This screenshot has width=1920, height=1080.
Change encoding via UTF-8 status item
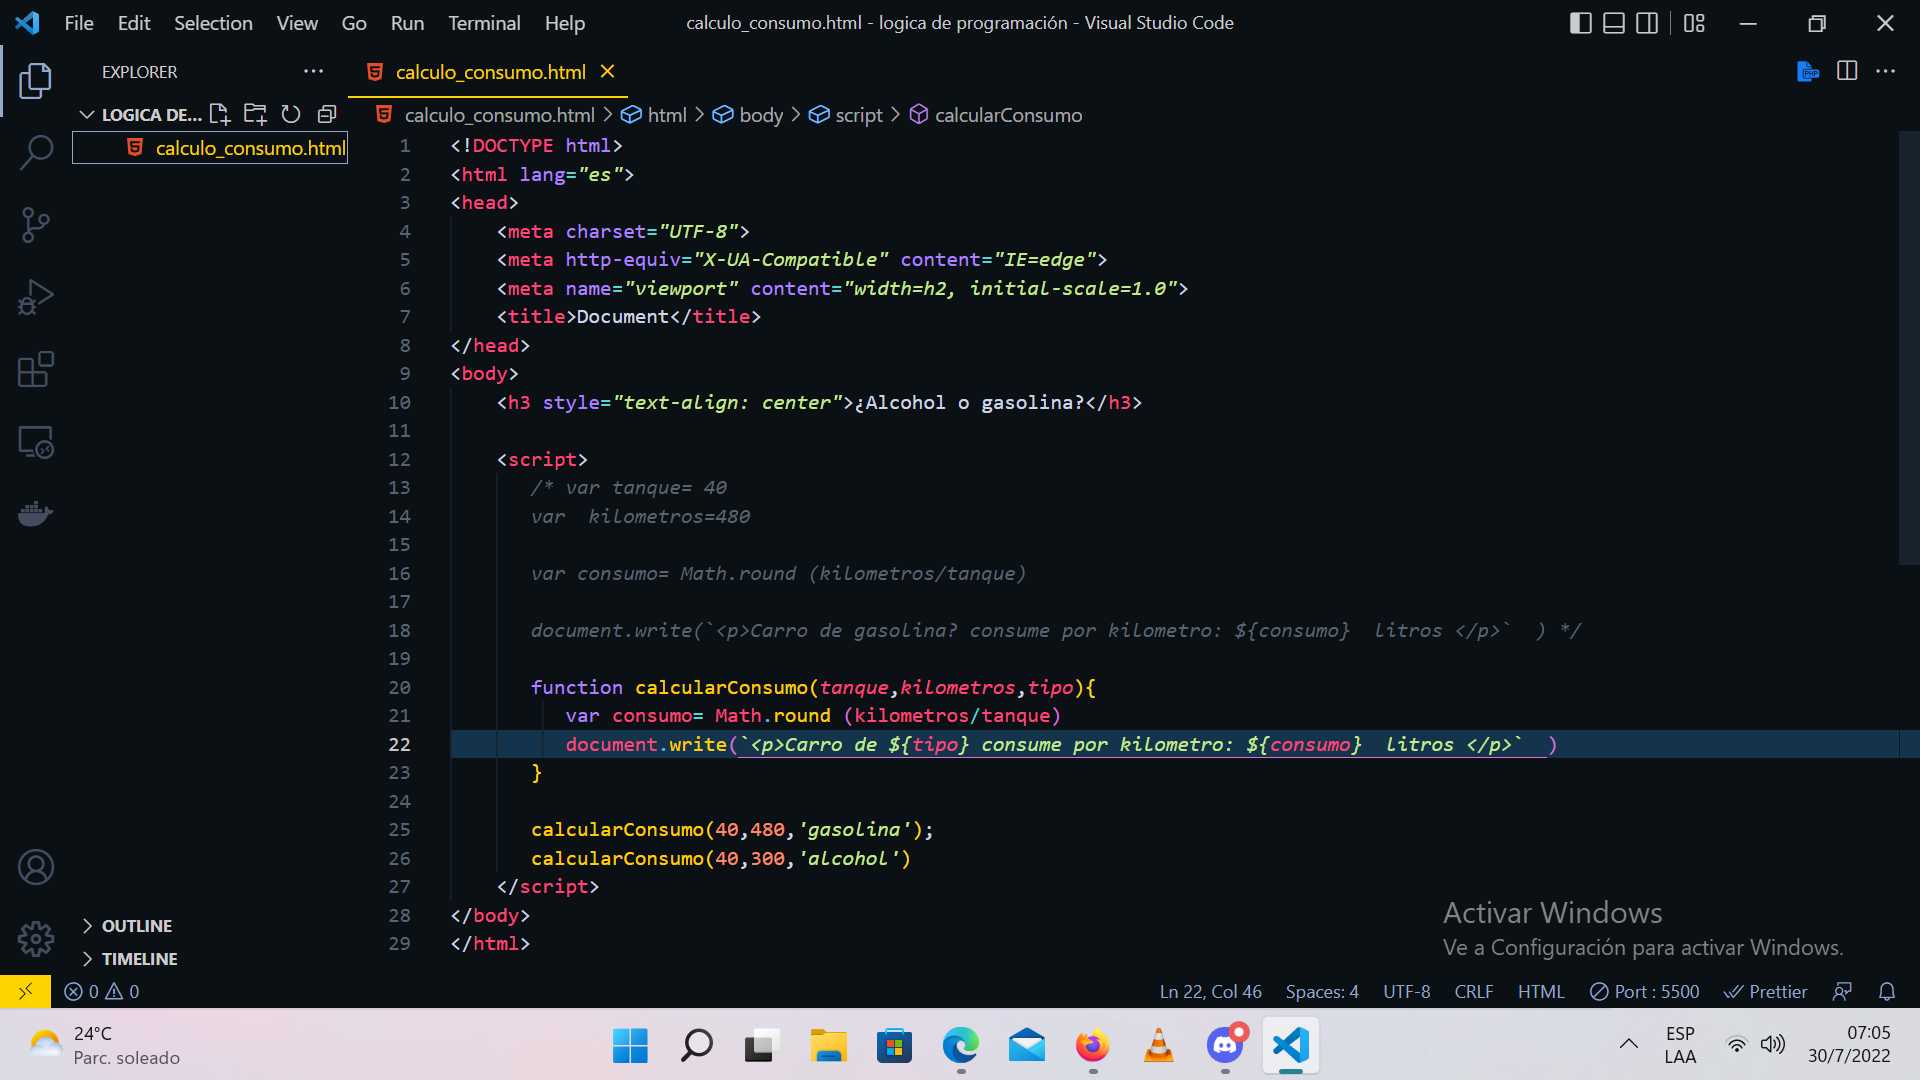[1406, 991]
